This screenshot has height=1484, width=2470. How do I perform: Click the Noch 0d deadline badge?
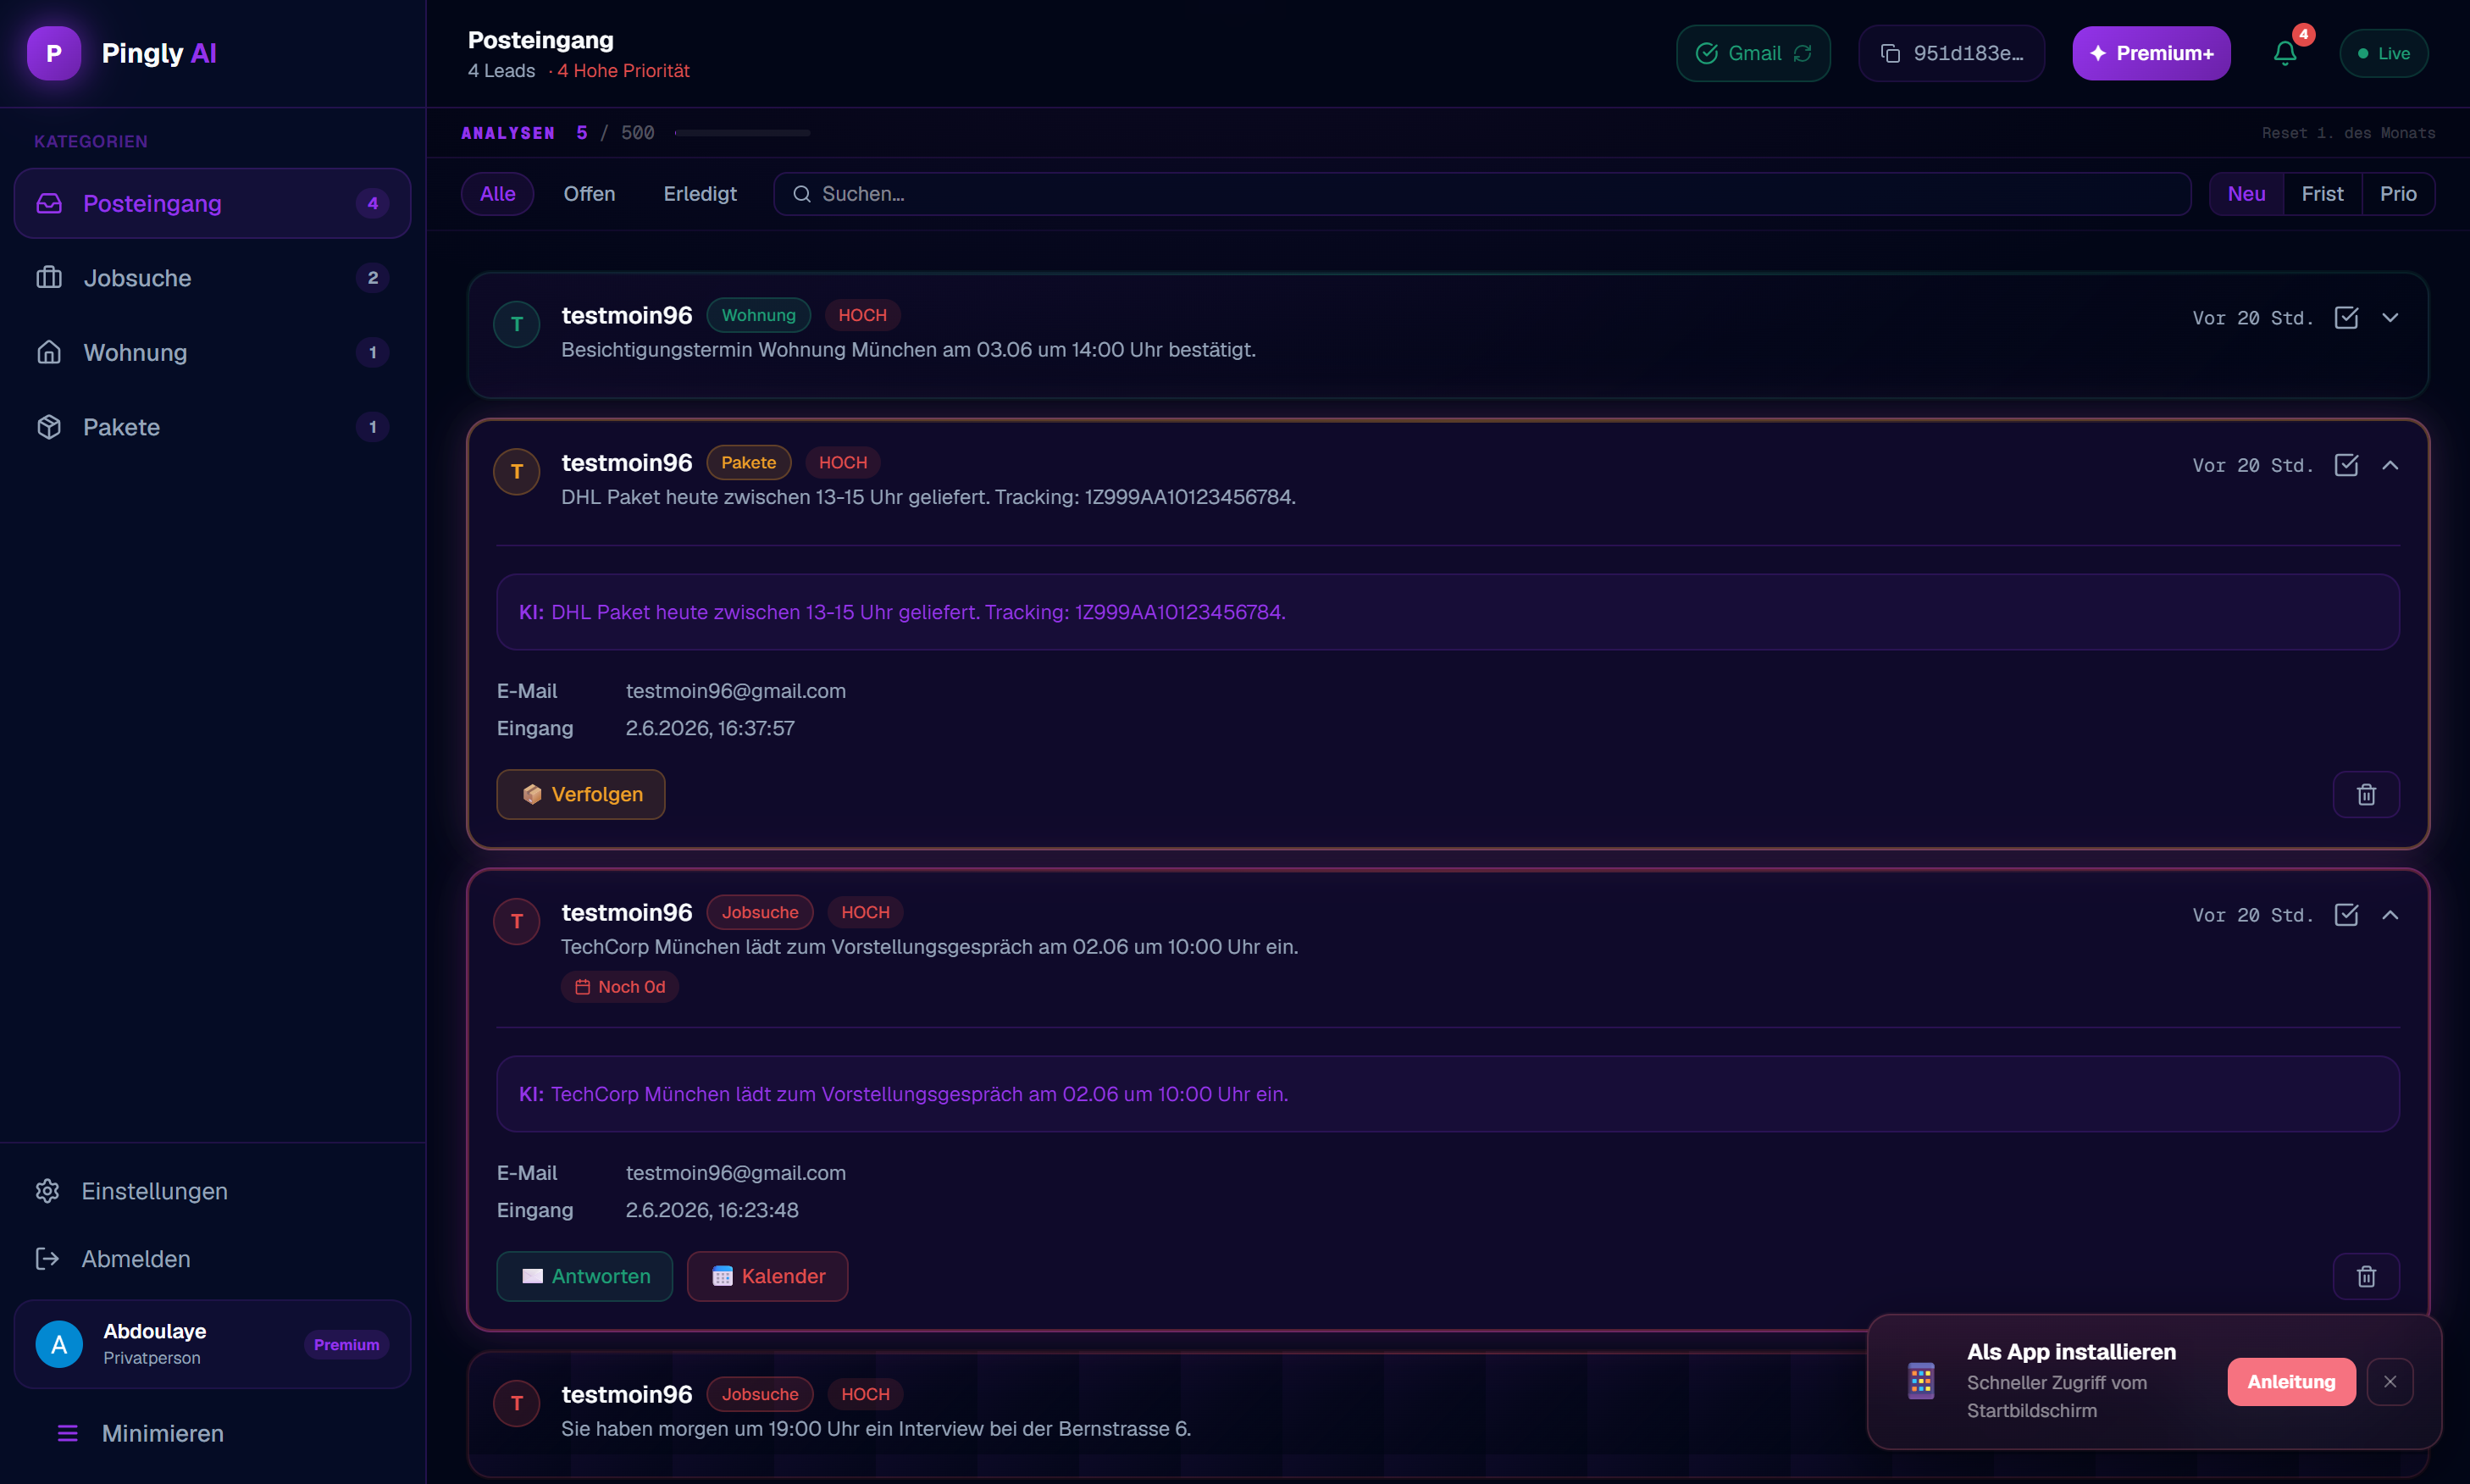620,987
